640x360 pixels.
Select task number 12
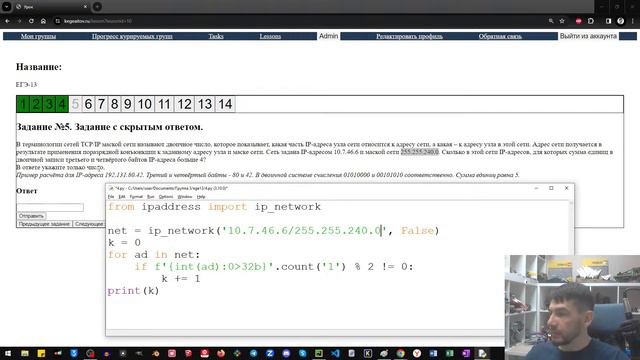(x=184, y=104)
